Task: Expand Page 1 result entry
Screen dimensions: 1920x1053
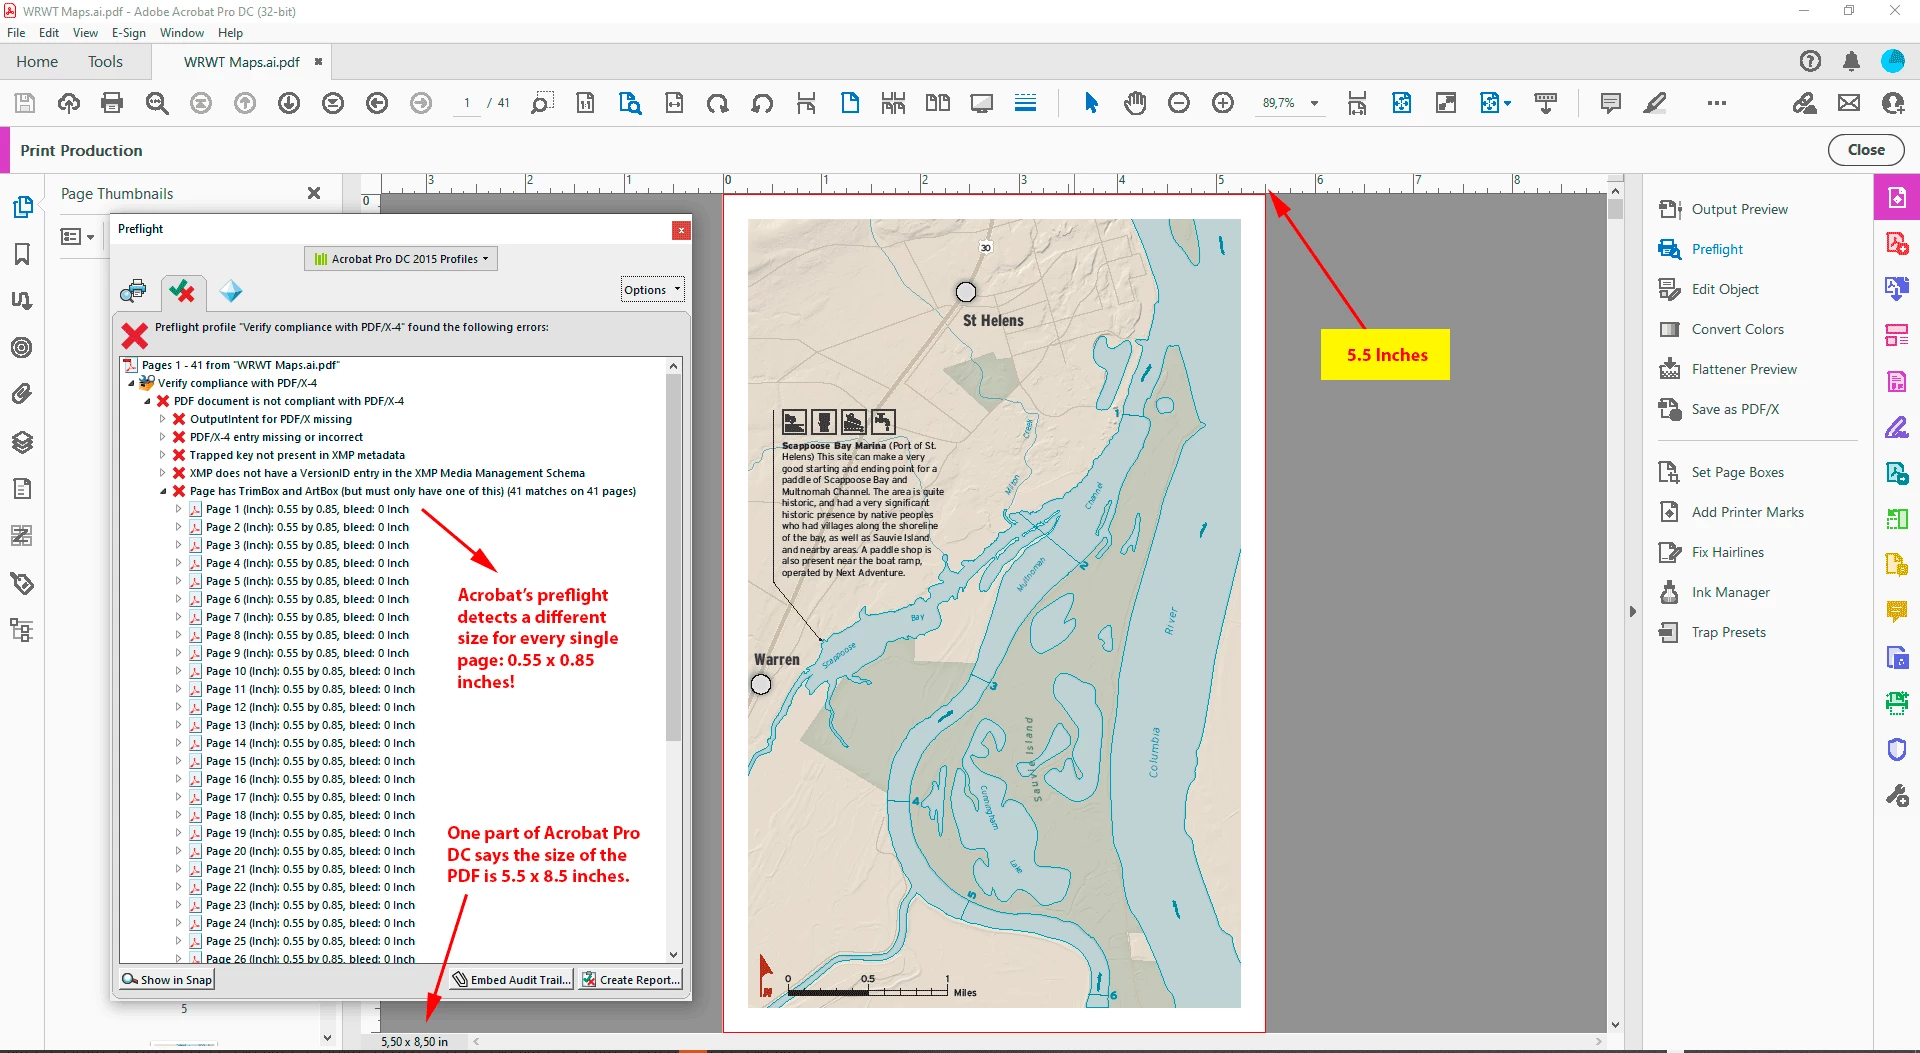Action: point(179,509)
